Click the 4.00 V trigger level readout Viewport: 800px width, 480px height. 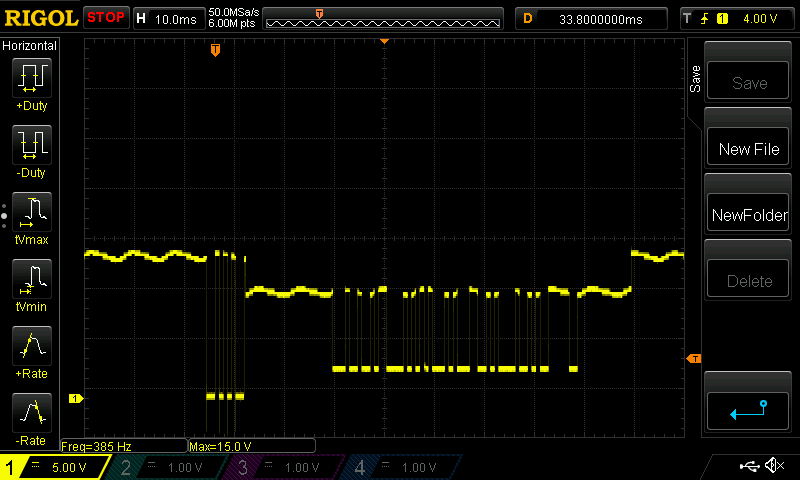[760, 19]
